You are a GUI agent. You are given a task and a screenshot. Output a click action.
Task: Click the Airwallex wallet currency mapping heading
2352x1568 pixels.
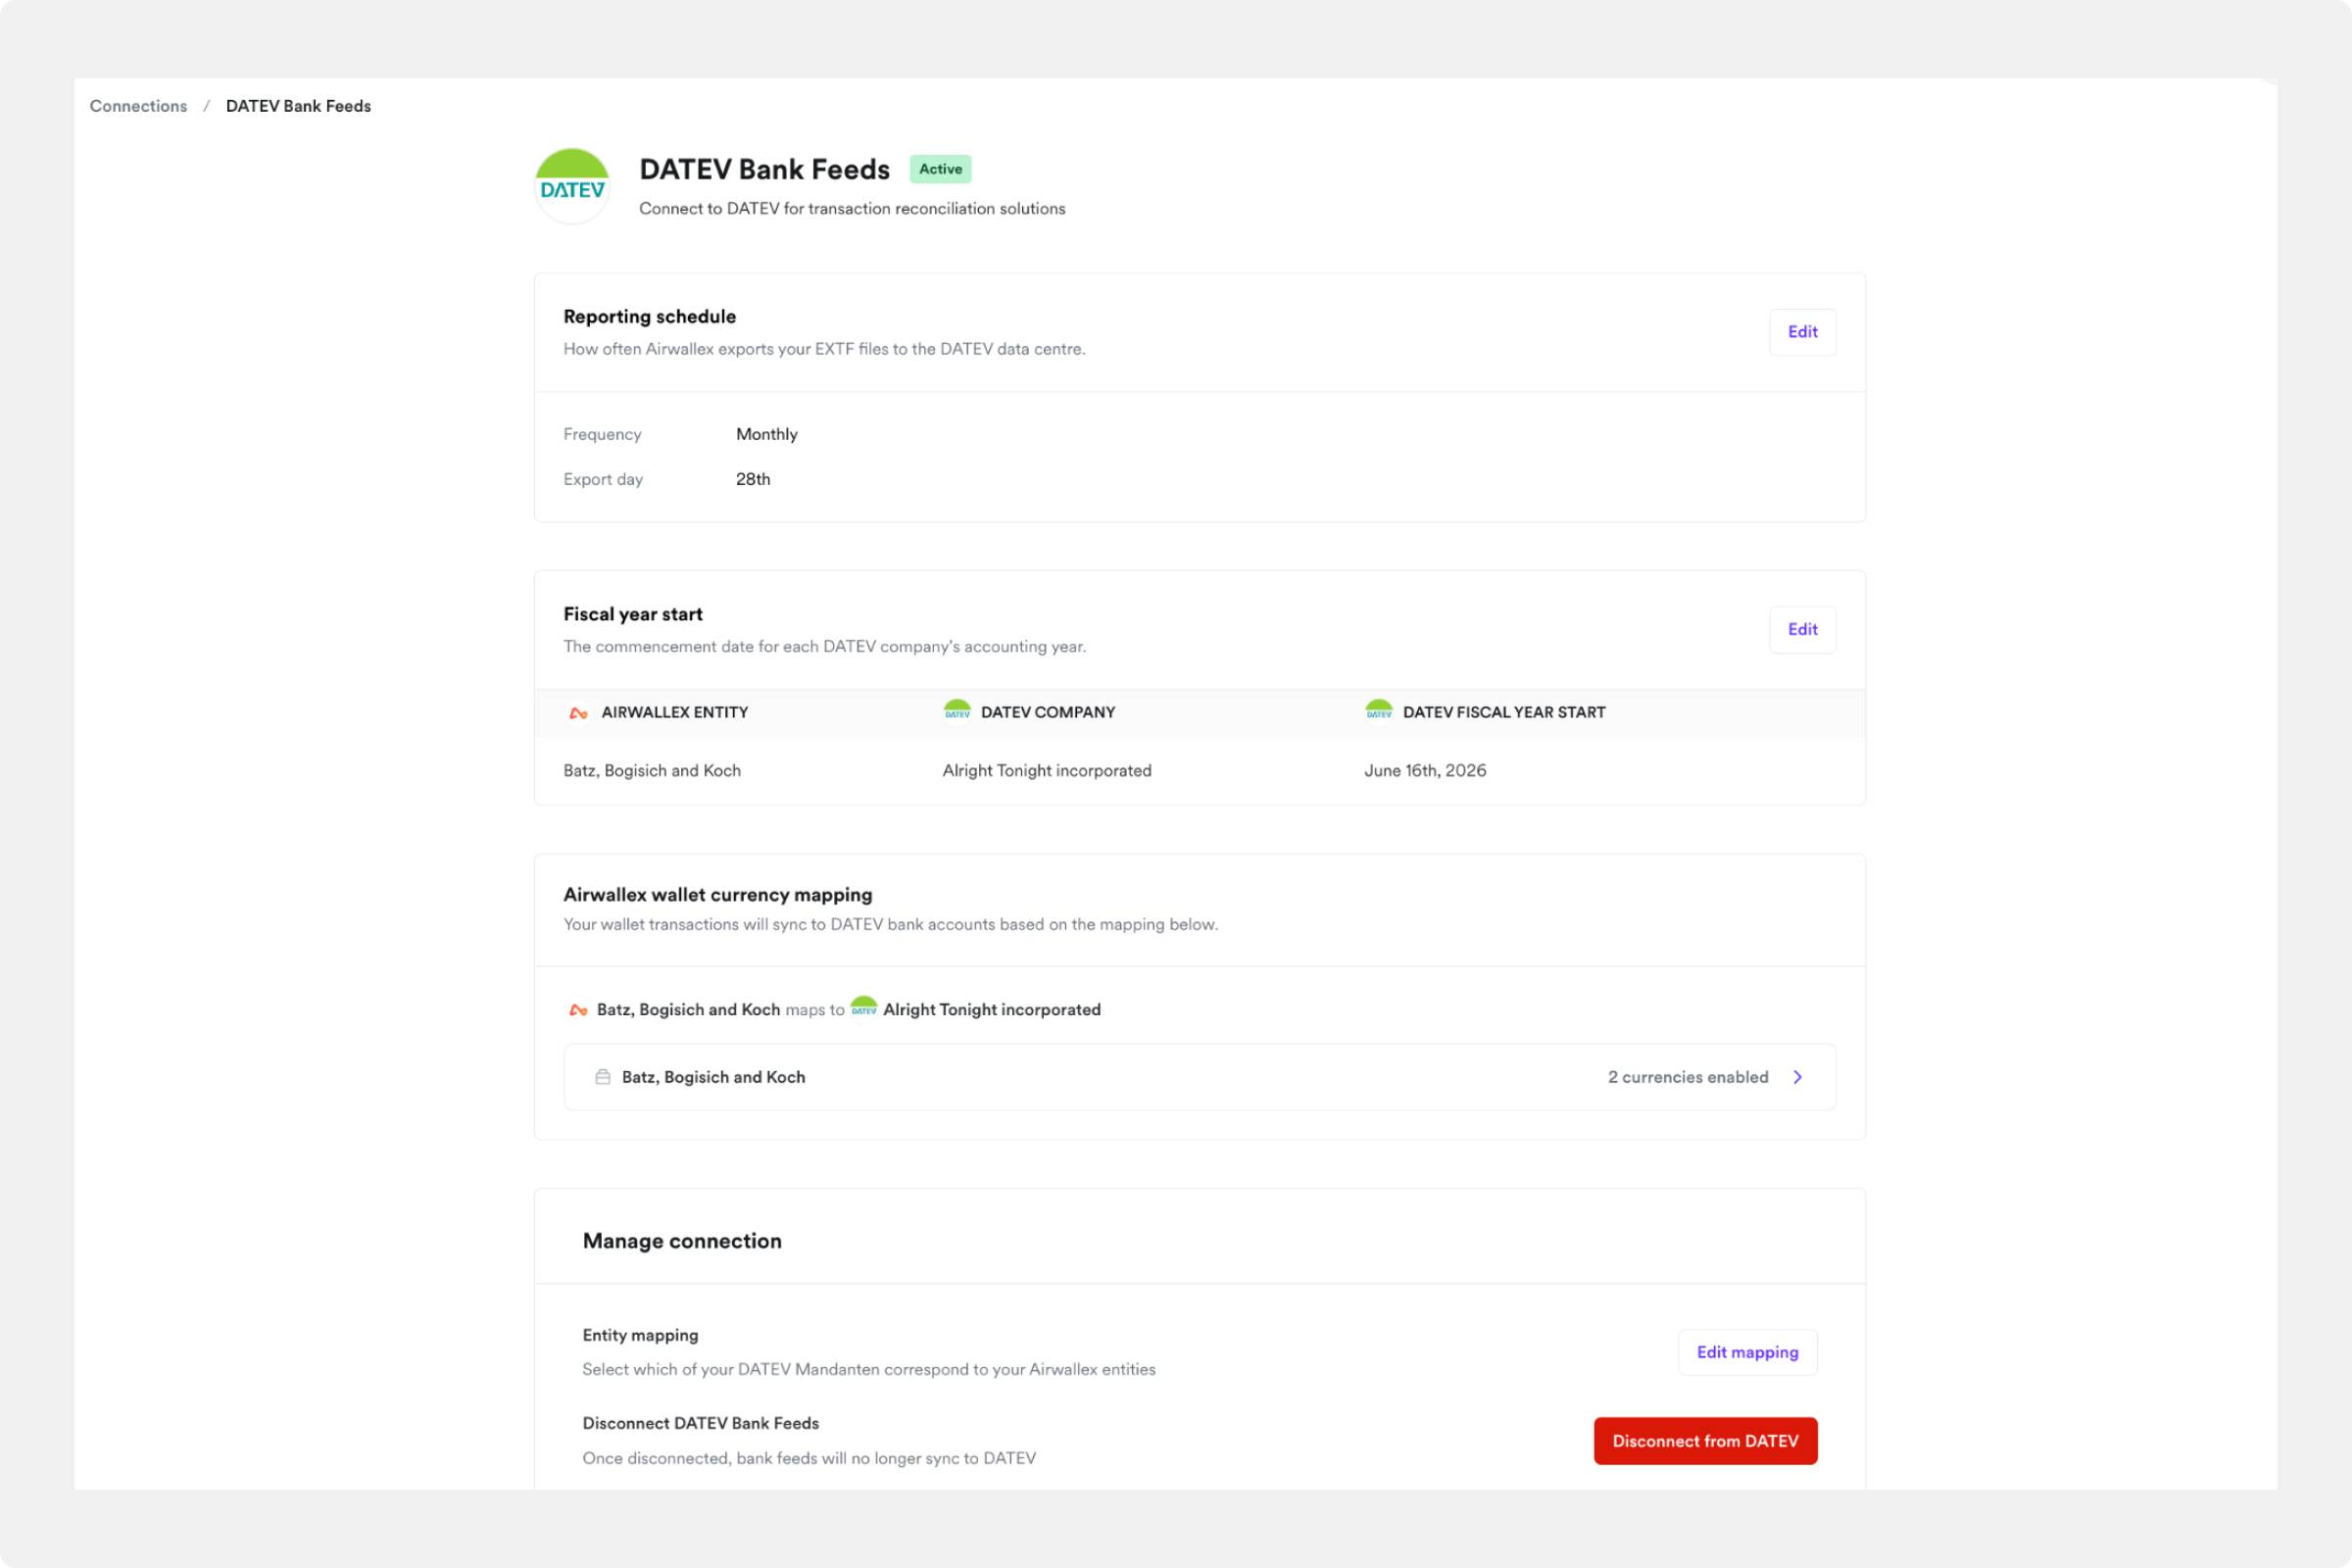[x=718, y=894]
